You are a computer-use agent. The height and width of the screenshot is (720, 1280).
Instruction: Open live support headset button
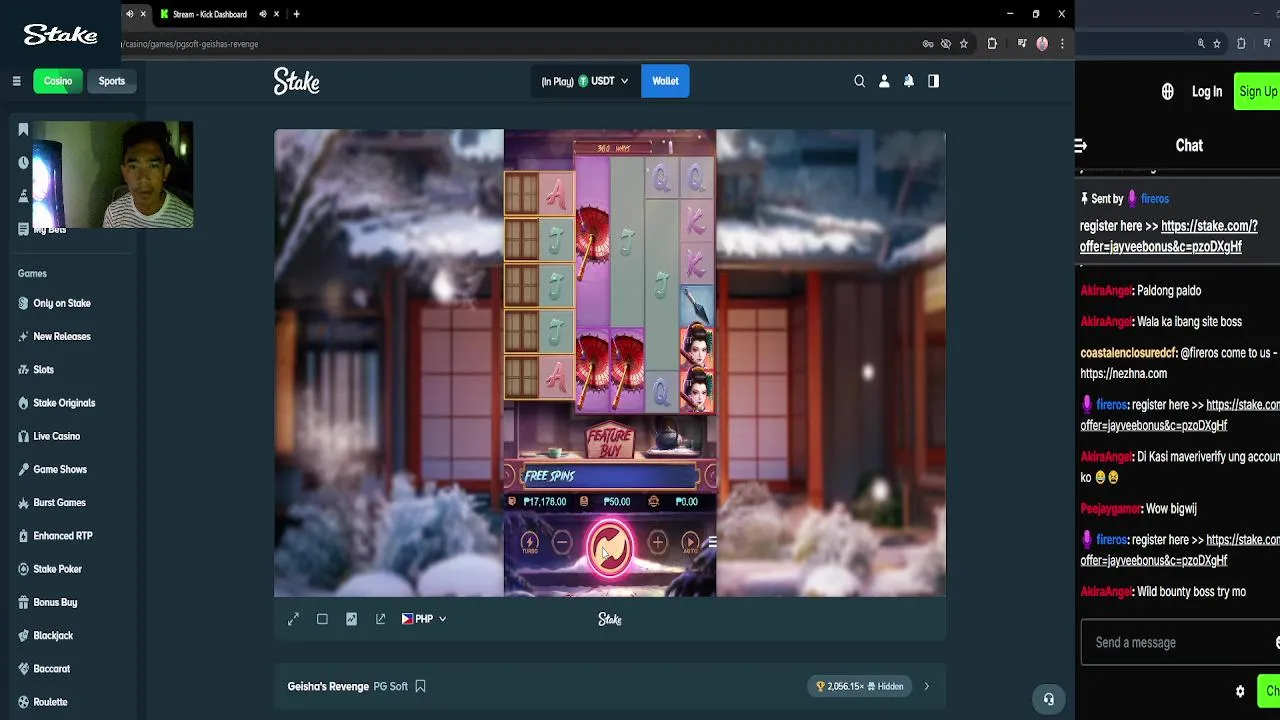pos(1048,699)
